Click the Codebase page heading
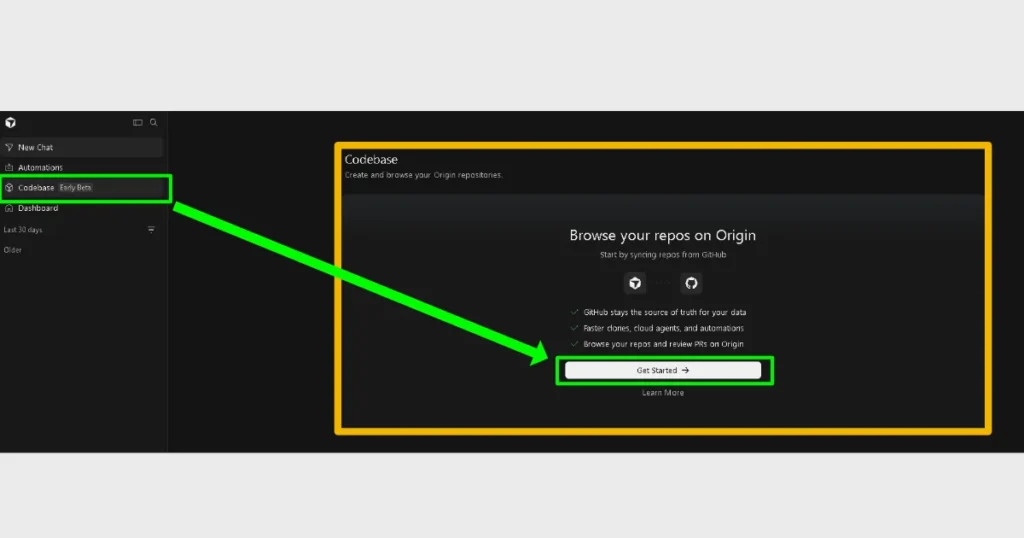Image resolution: width=1024 pixels, height=538 pixels. [371, 159]
